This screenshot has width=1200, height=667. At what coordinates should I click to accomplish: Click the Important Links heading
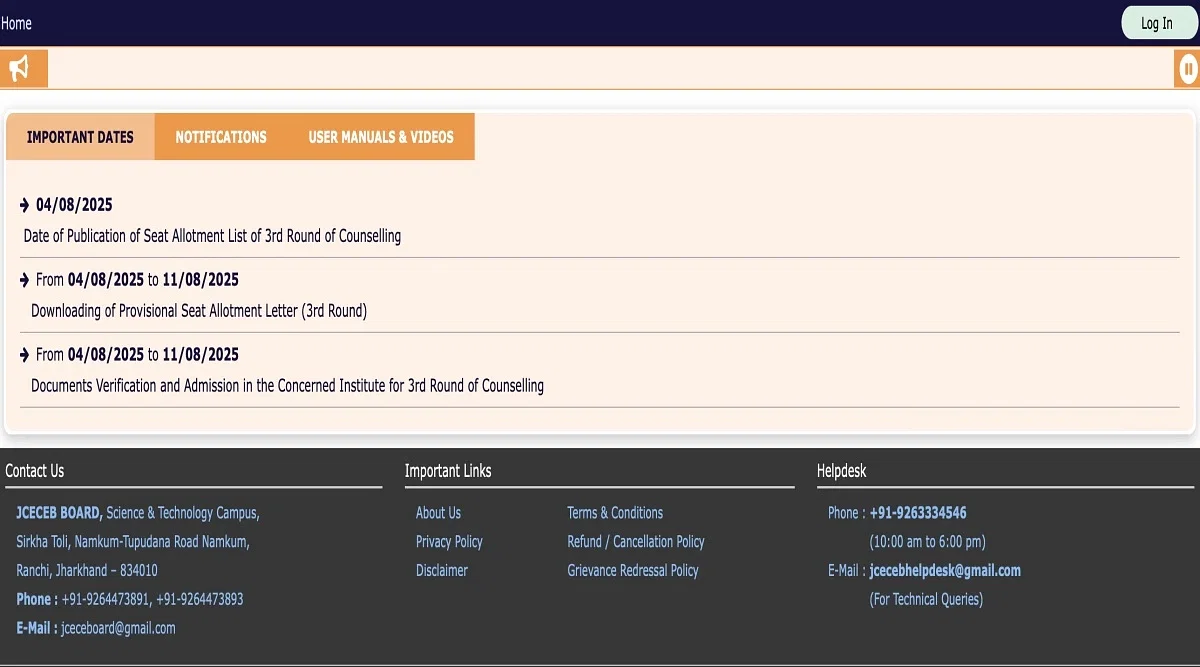tap(448, 471)
